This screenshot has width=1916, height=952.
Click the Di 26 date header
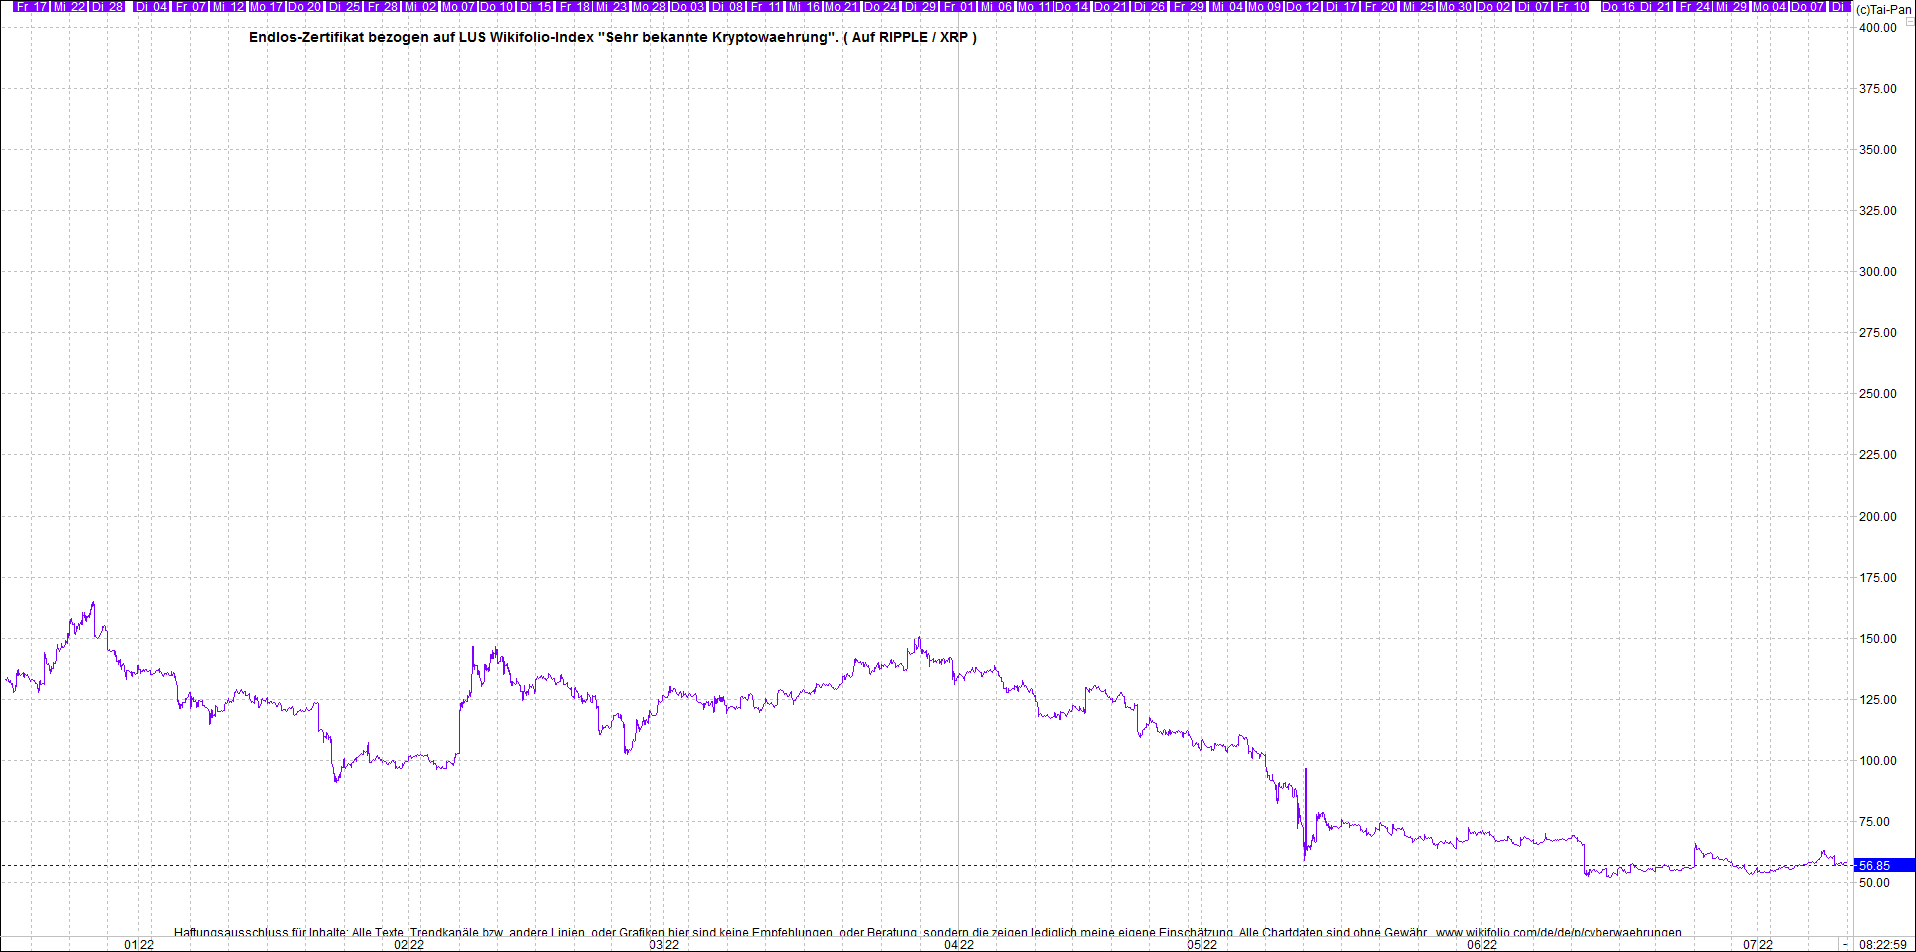(1149, 6)
